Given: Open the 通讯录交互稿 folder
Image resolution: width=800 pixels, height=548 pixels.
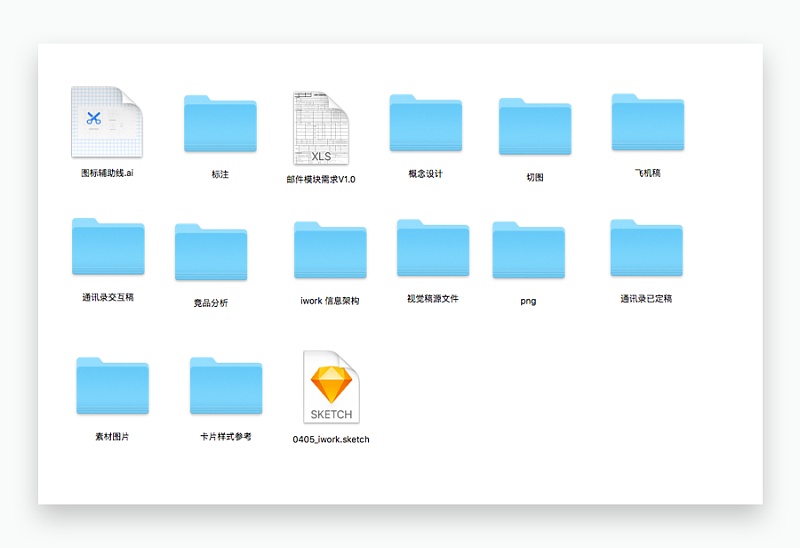Looking at the screenshot, I should [108, 247].
